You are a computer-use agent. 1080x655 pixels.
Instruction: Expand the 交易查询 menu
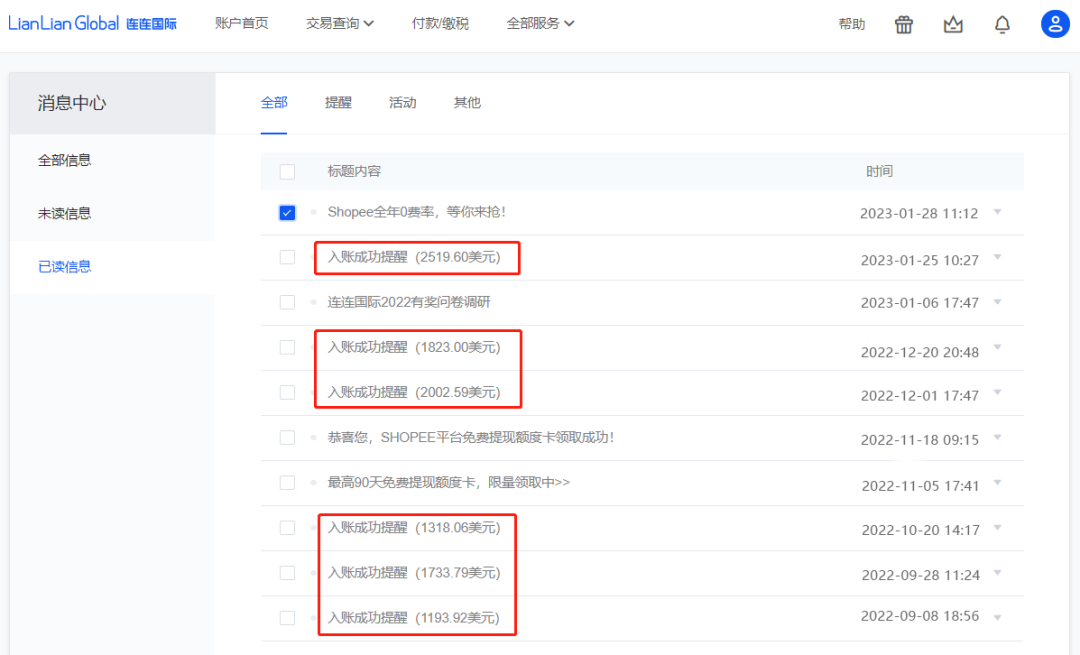click(340, 23)
